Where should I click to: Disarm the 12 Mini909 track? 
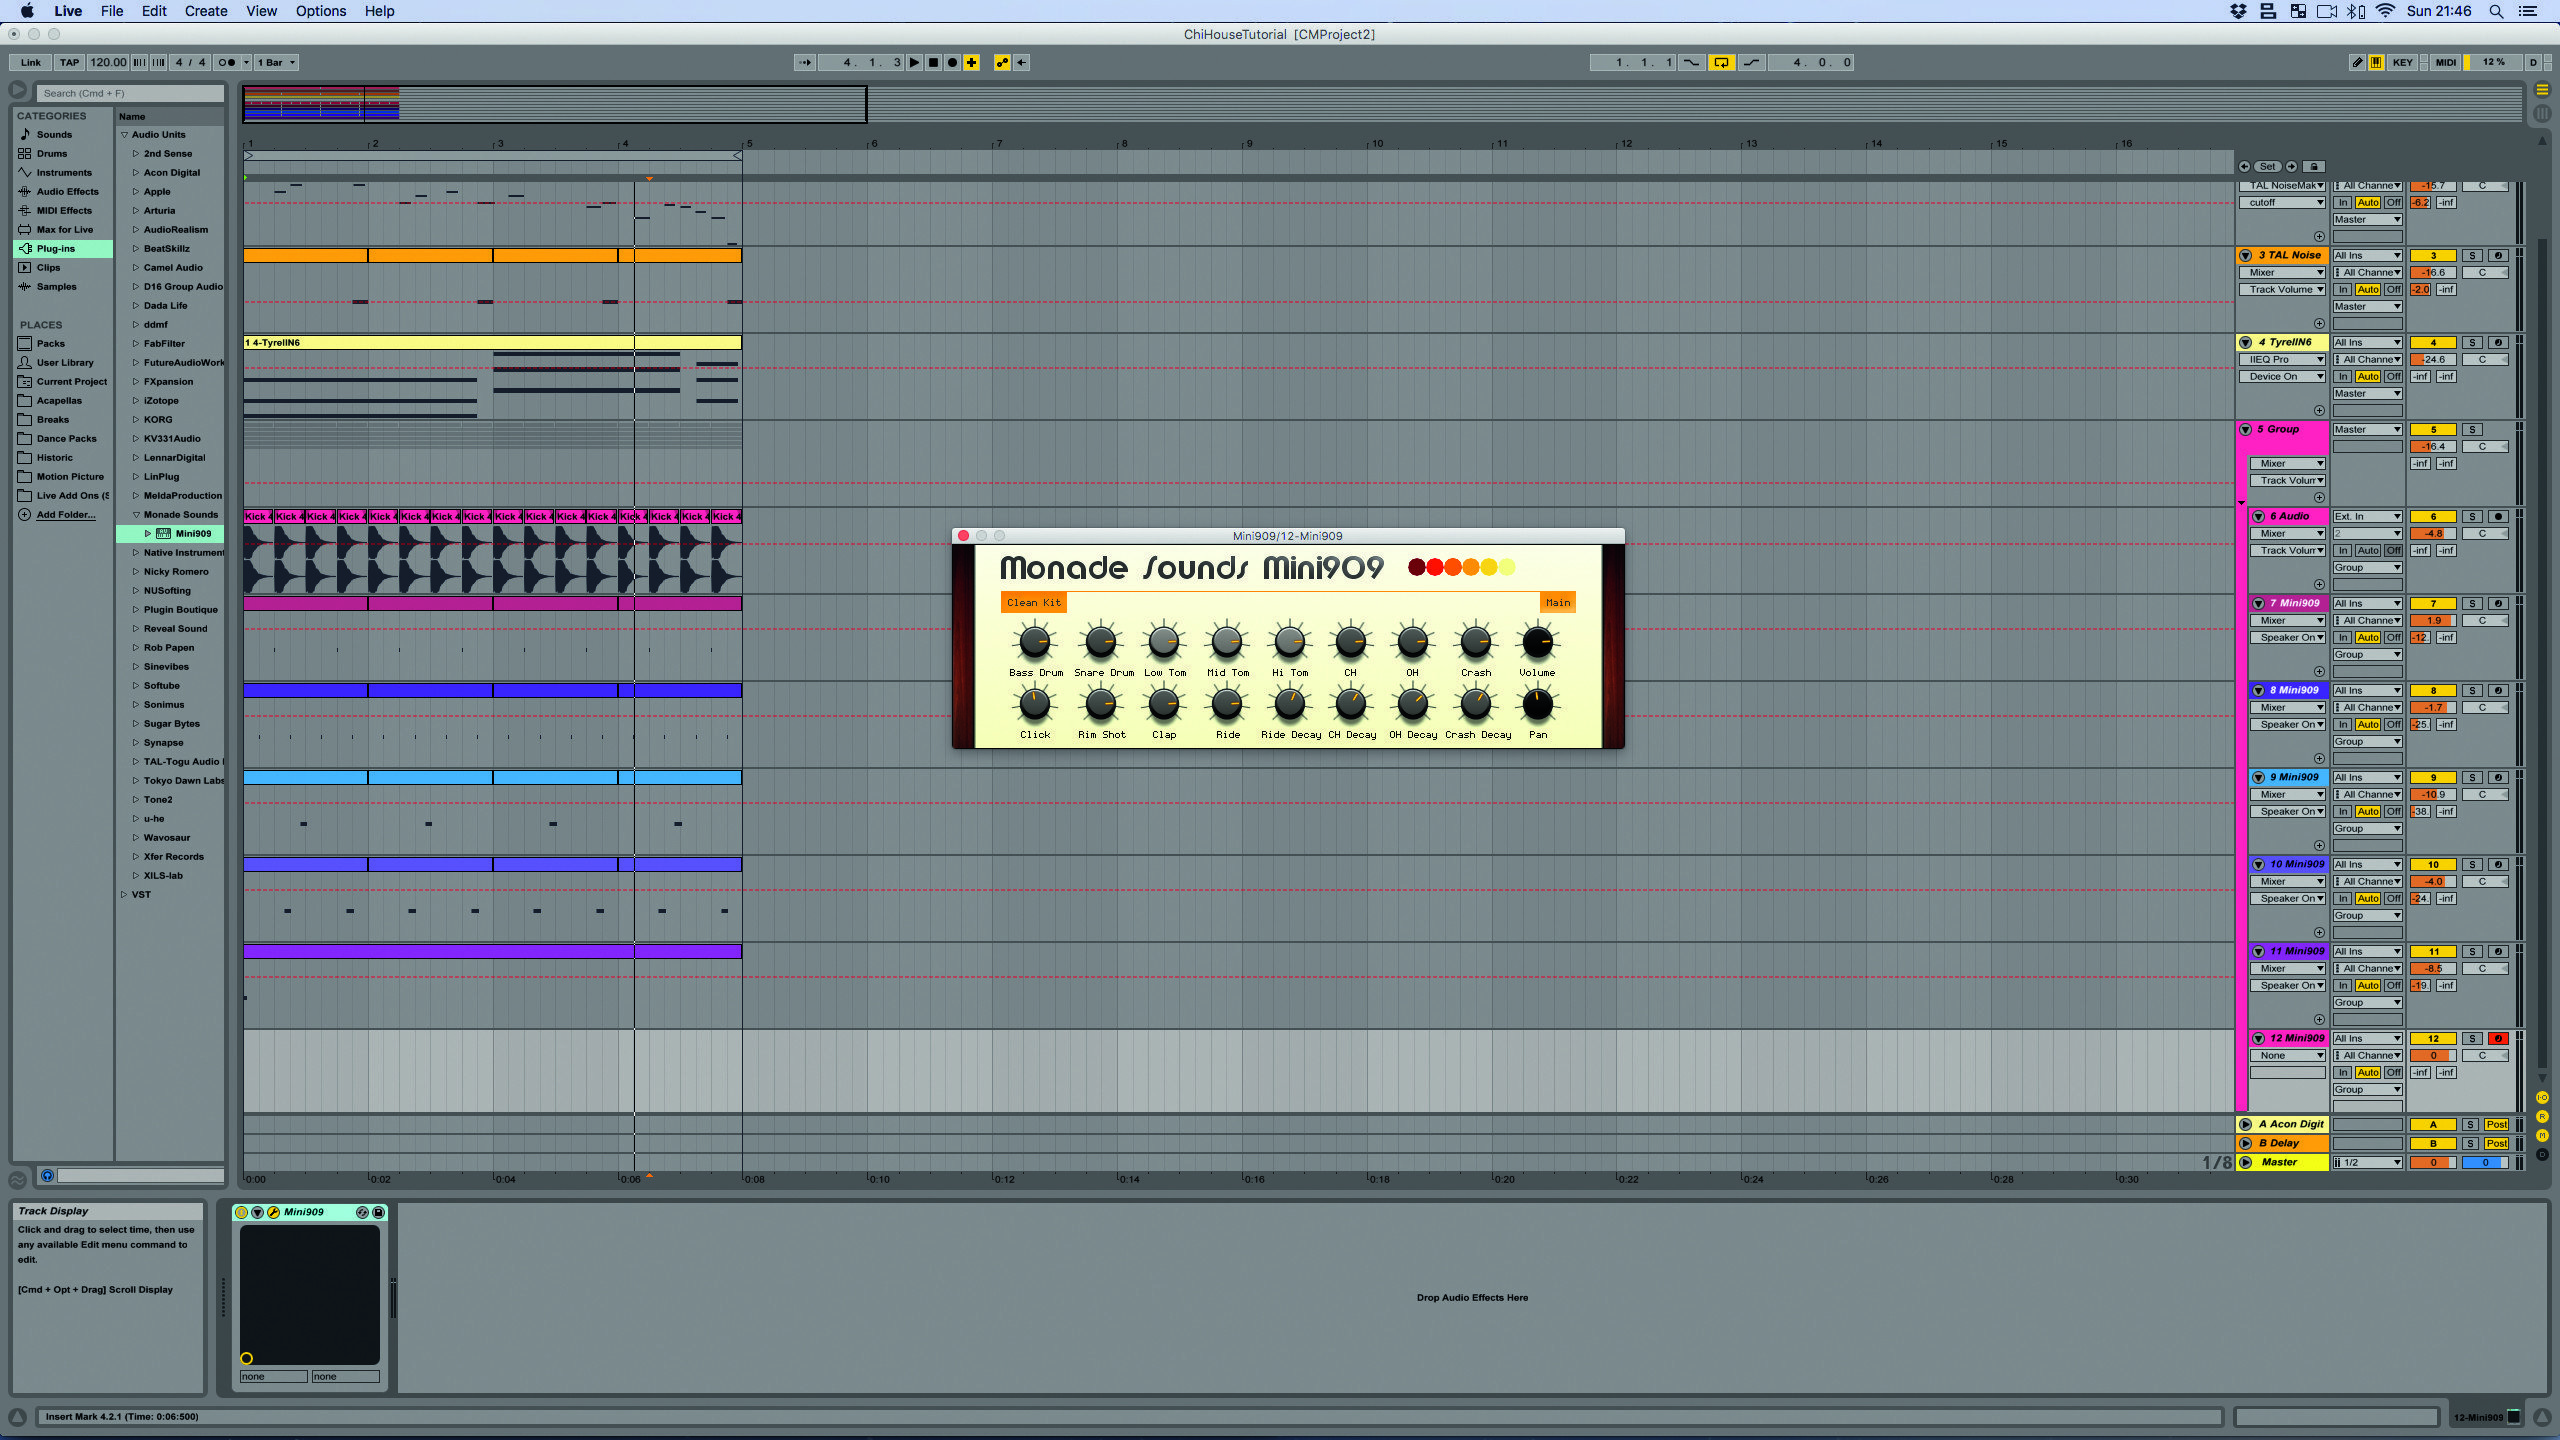coord(2497,1039)
